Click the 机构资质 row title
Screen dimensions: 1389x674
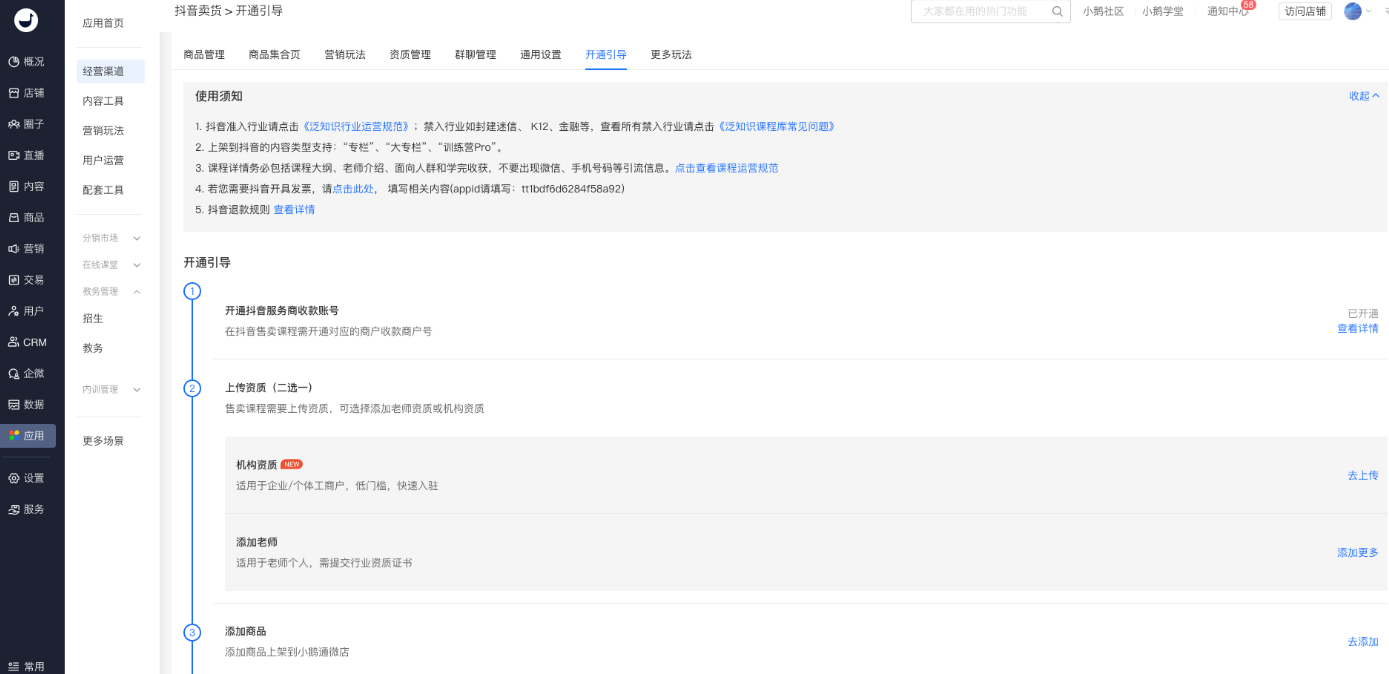257,465
